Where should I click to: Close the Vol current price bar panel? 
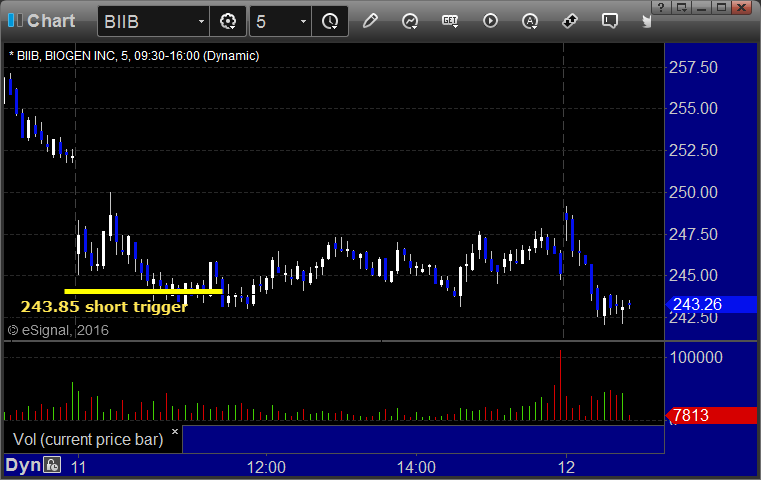coord(175,431)
